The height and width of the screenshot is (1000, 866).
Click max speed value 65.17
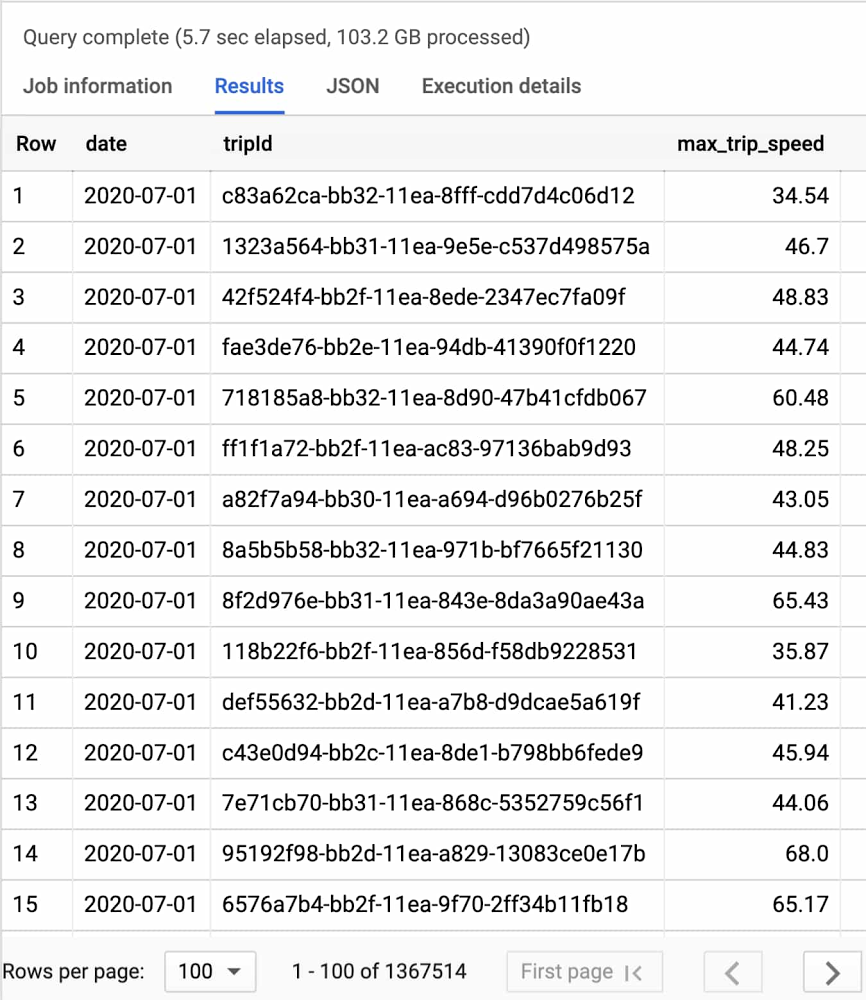point(800,904)
